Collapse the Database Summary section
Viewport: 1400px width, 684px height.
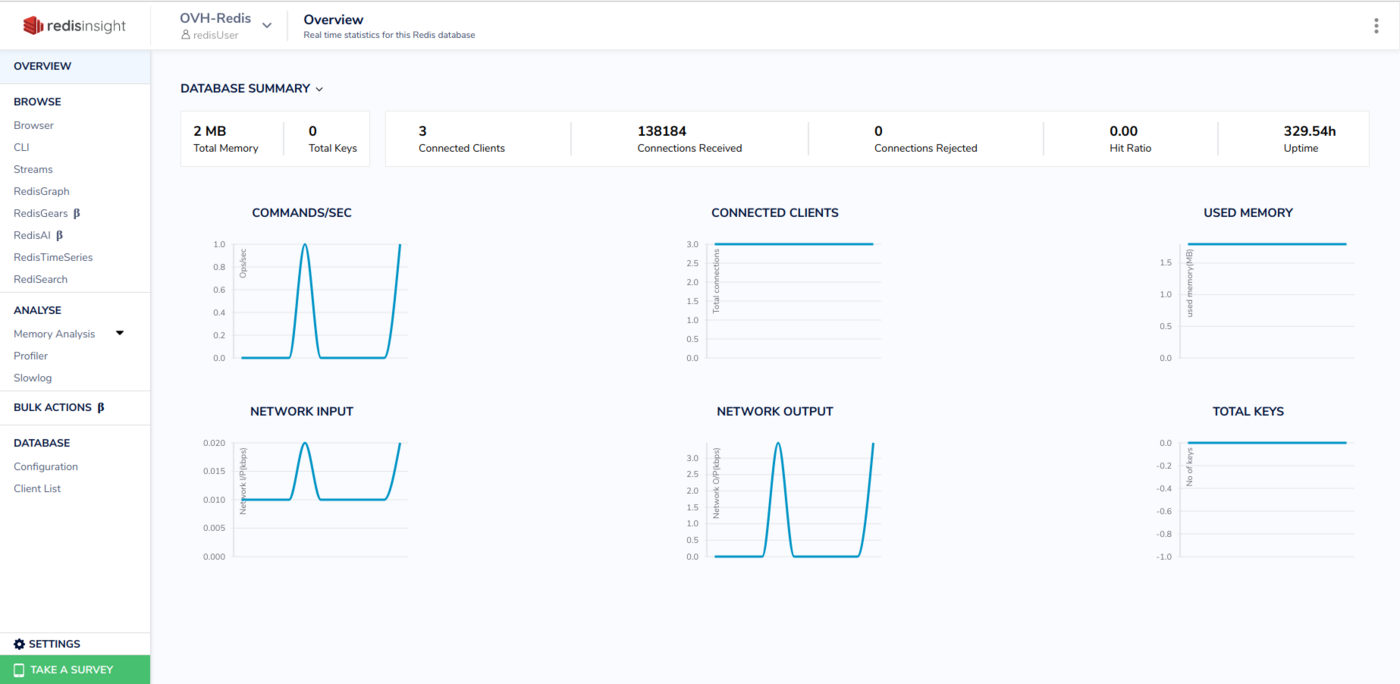[320, 89]
